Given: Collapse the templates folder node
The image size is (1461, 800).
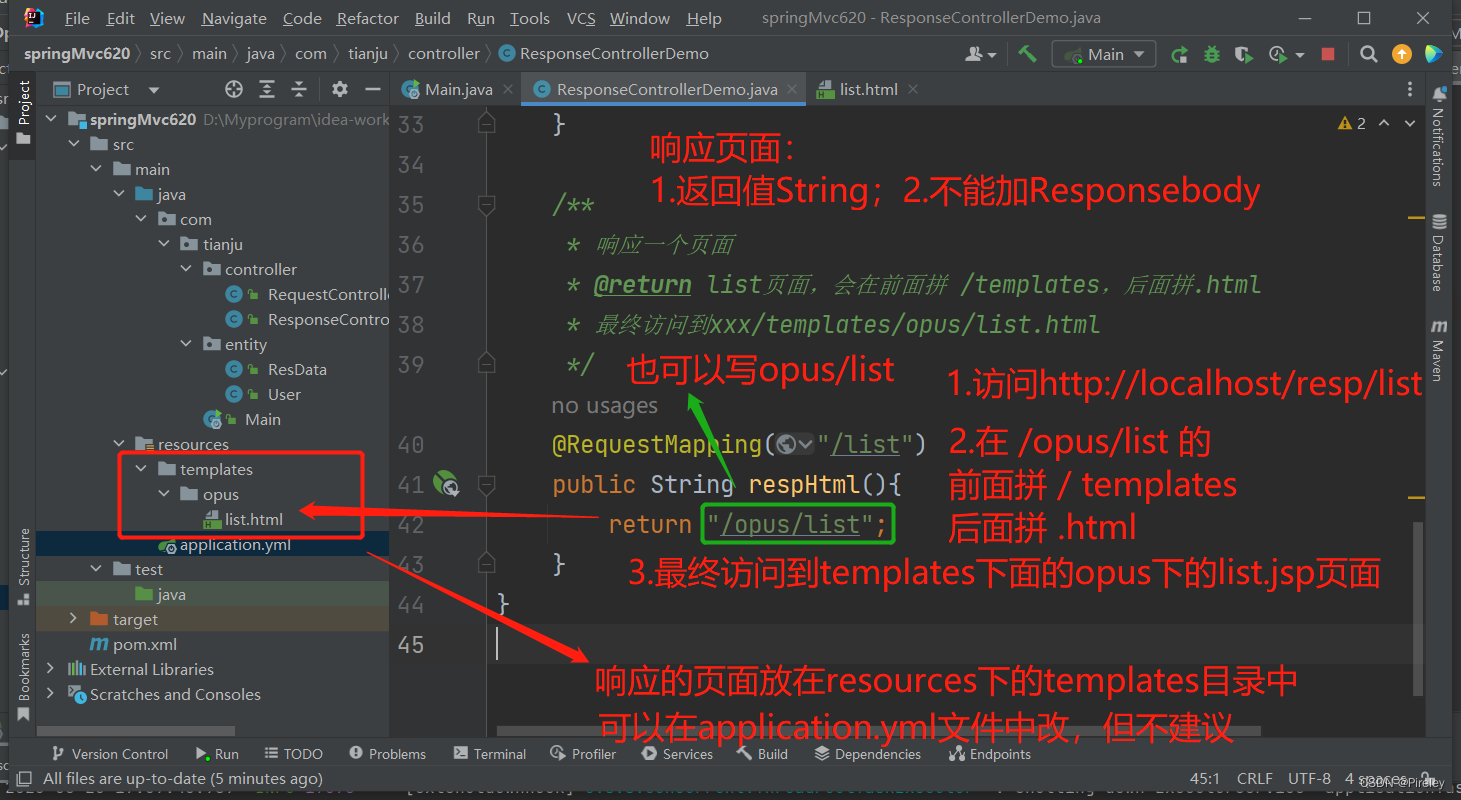Looking at the screenshot, I should (142, 469).
